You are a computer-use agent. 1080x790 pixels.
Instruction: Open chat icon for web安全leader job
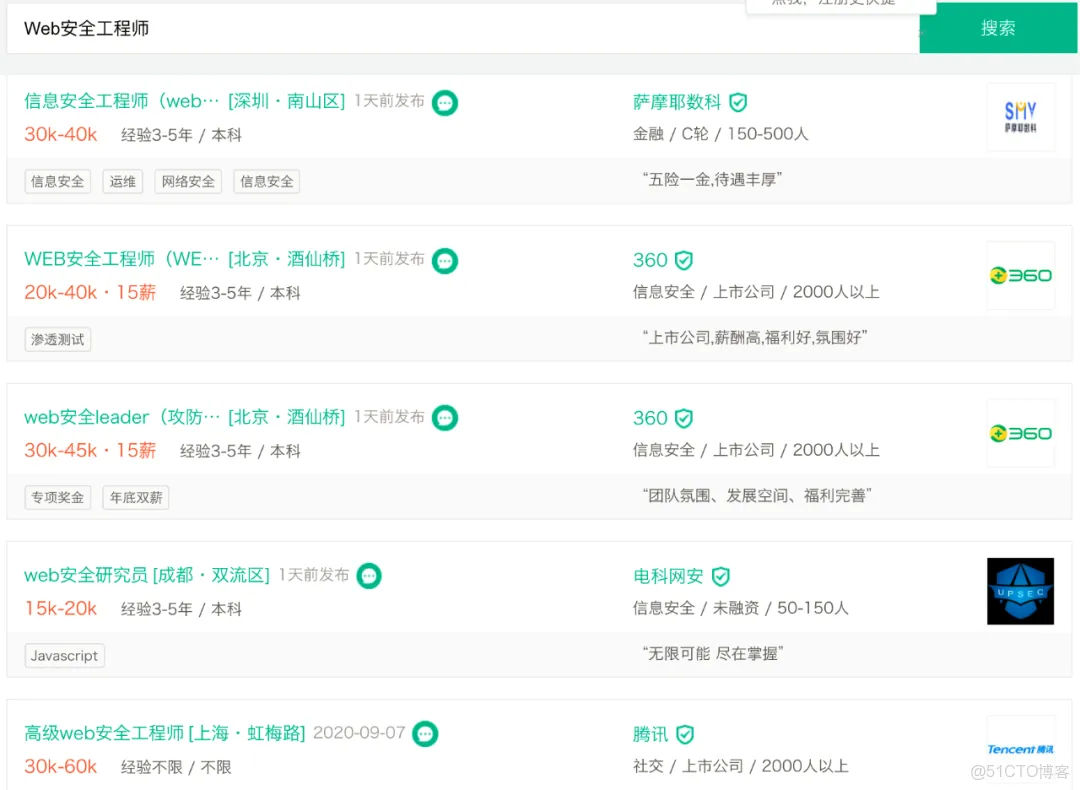445,418
